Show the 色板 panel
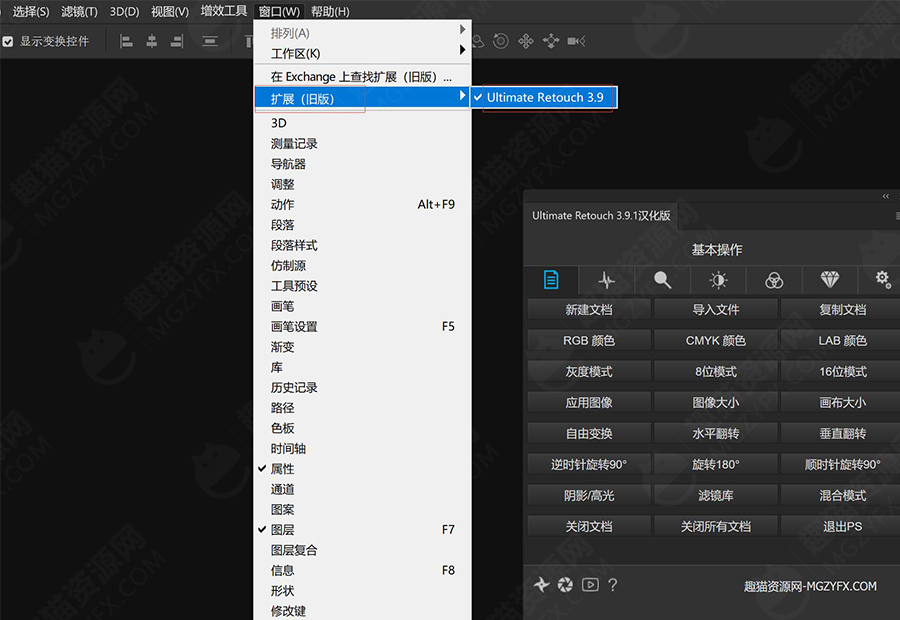The height and width of the screenshot is (620, 900). (362, 428)
